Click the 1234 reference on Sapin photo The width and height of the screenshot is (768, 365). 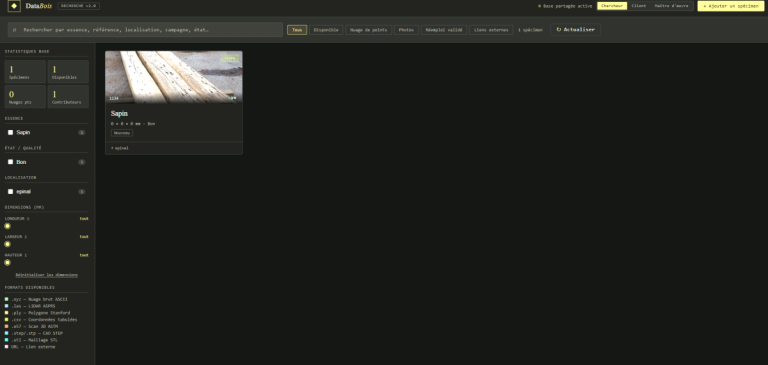(x=114, y=98)
